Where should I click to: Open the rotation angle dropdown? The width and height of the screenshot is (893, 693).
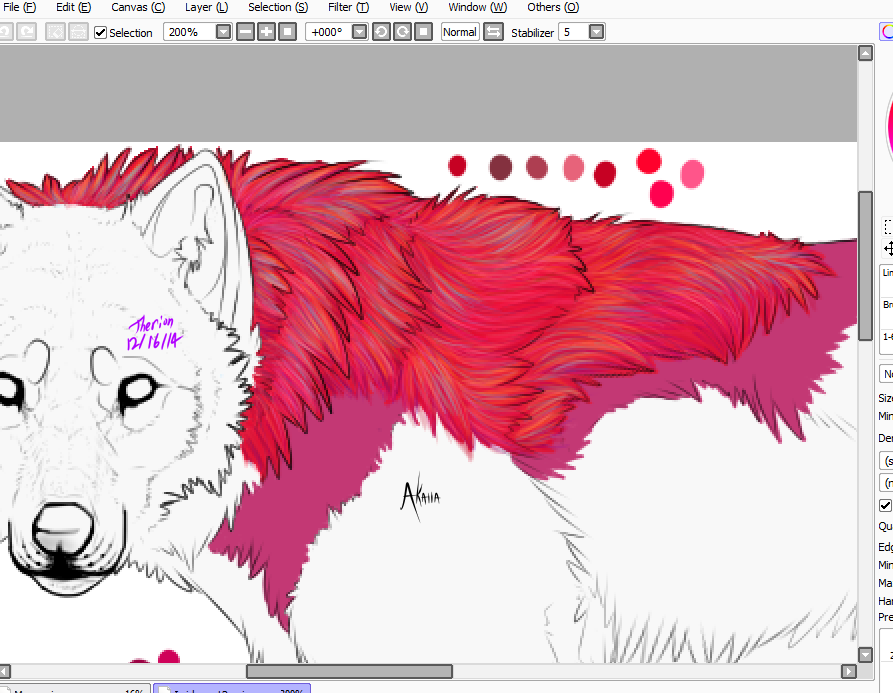359,32
